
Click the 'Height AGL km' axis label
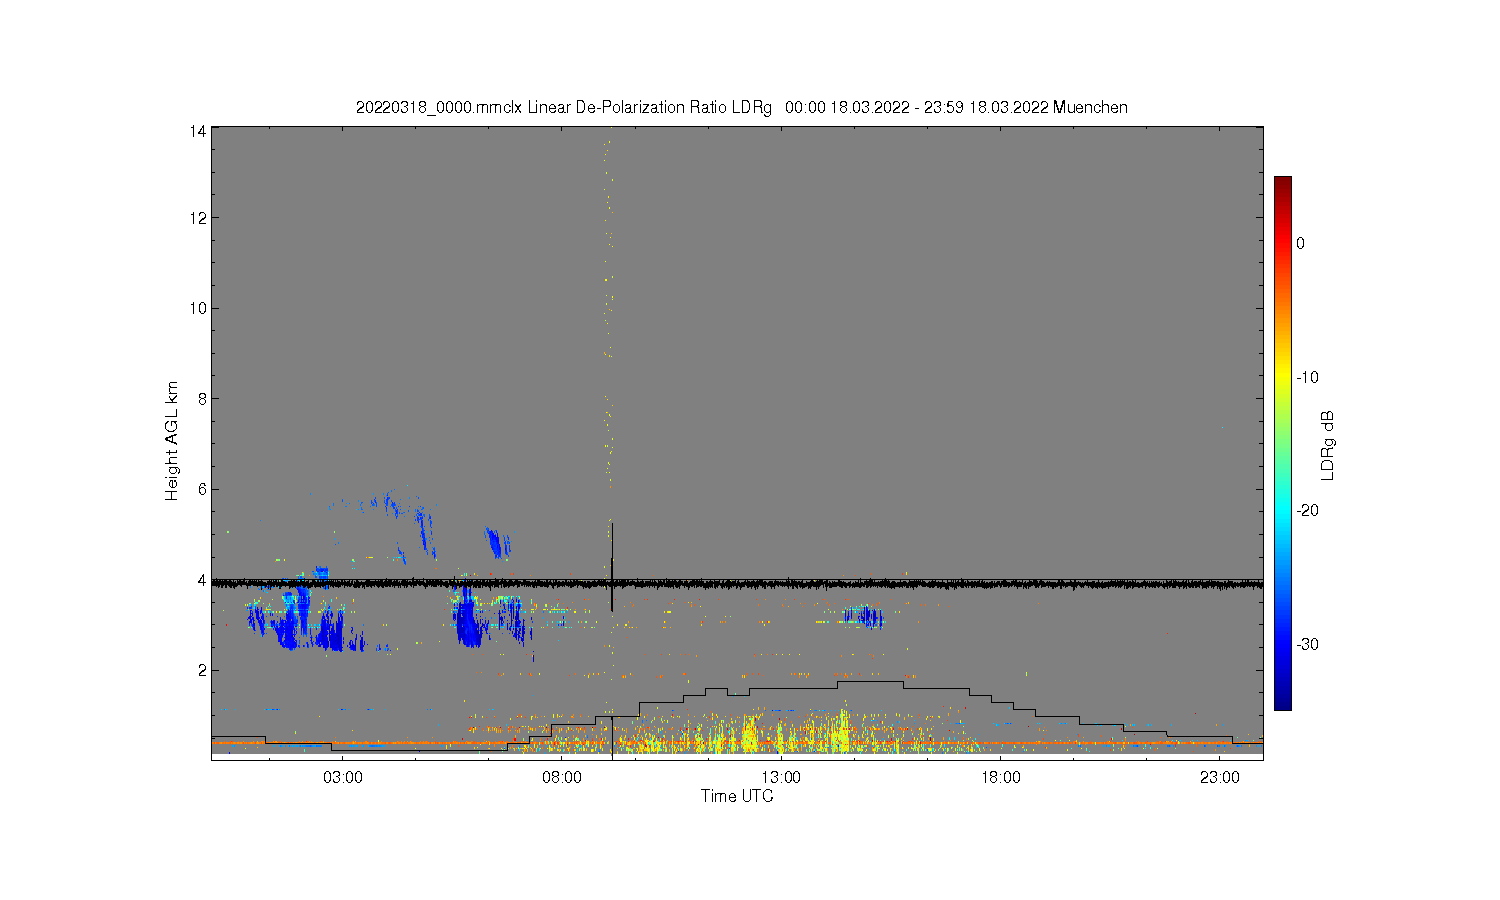(x=172, y=441)
